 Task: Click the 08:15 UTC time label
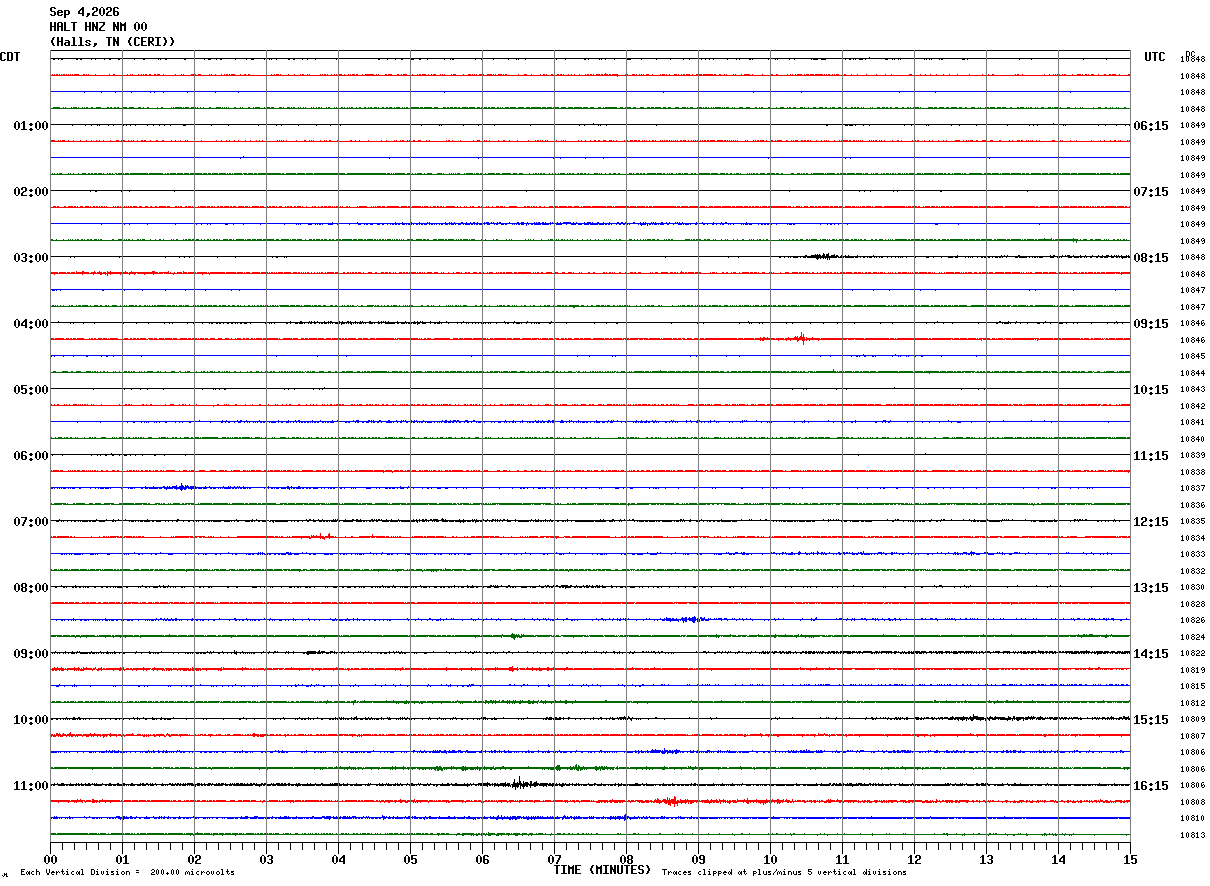1151,258
